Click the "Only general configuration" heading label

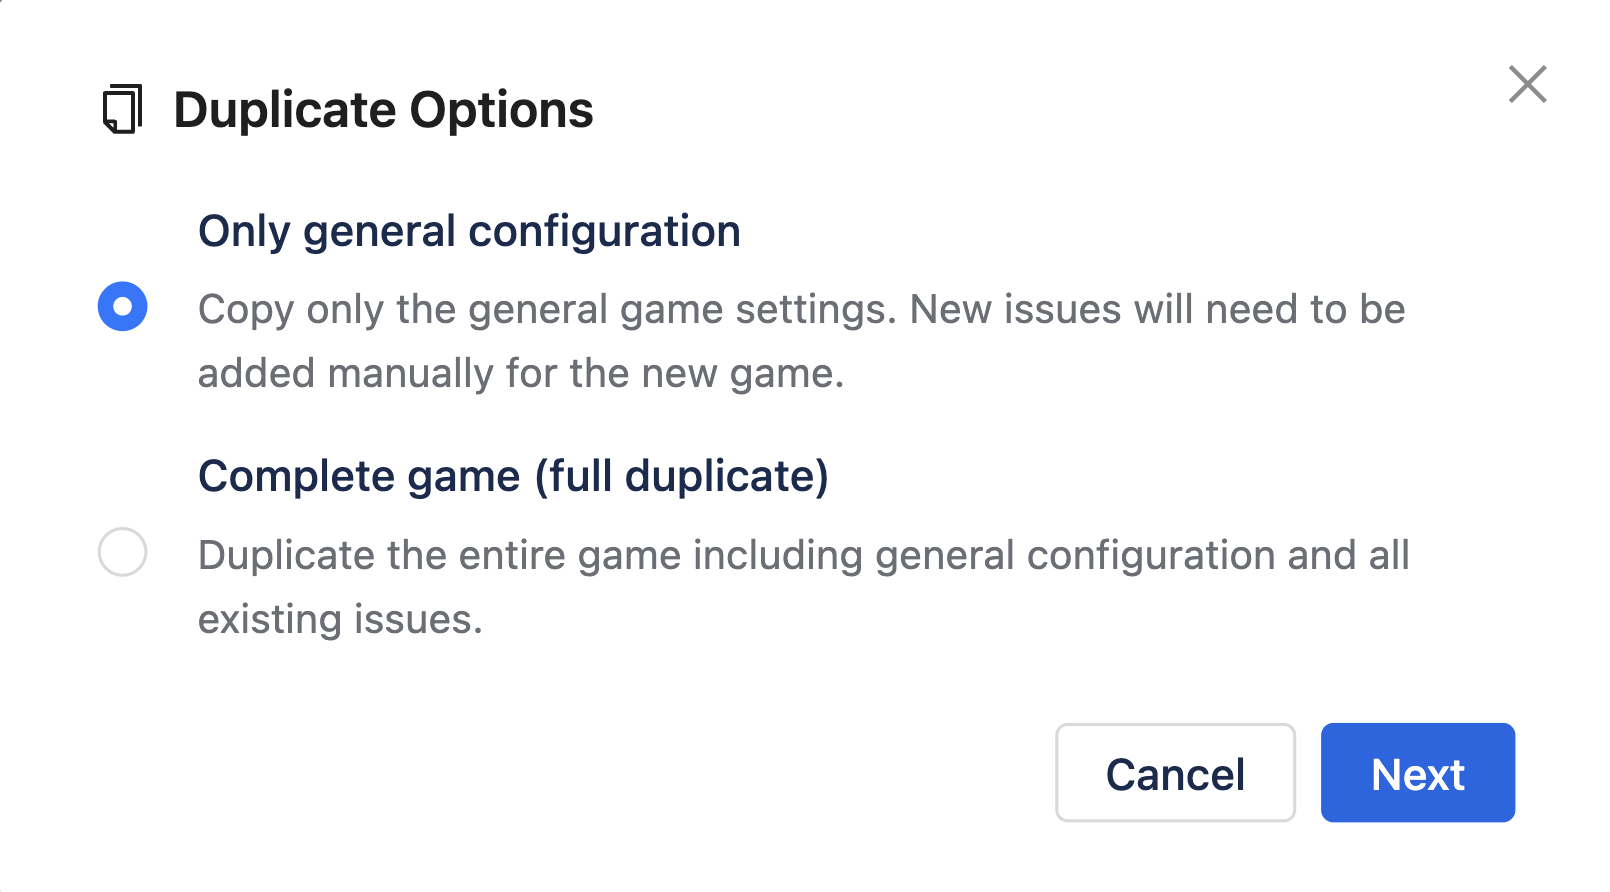(x=469, y=231)
